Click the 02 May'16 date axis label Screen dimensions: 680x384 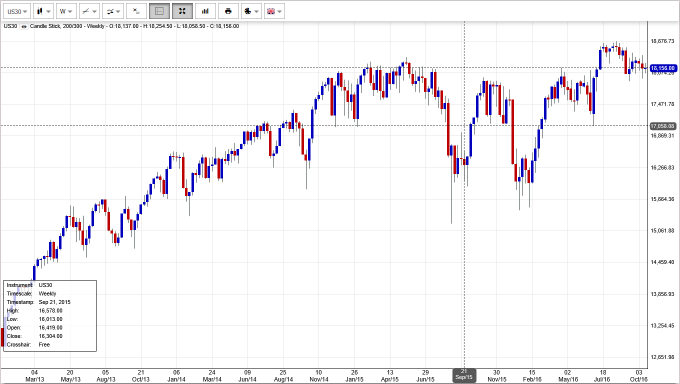click(x=568, y=376)
